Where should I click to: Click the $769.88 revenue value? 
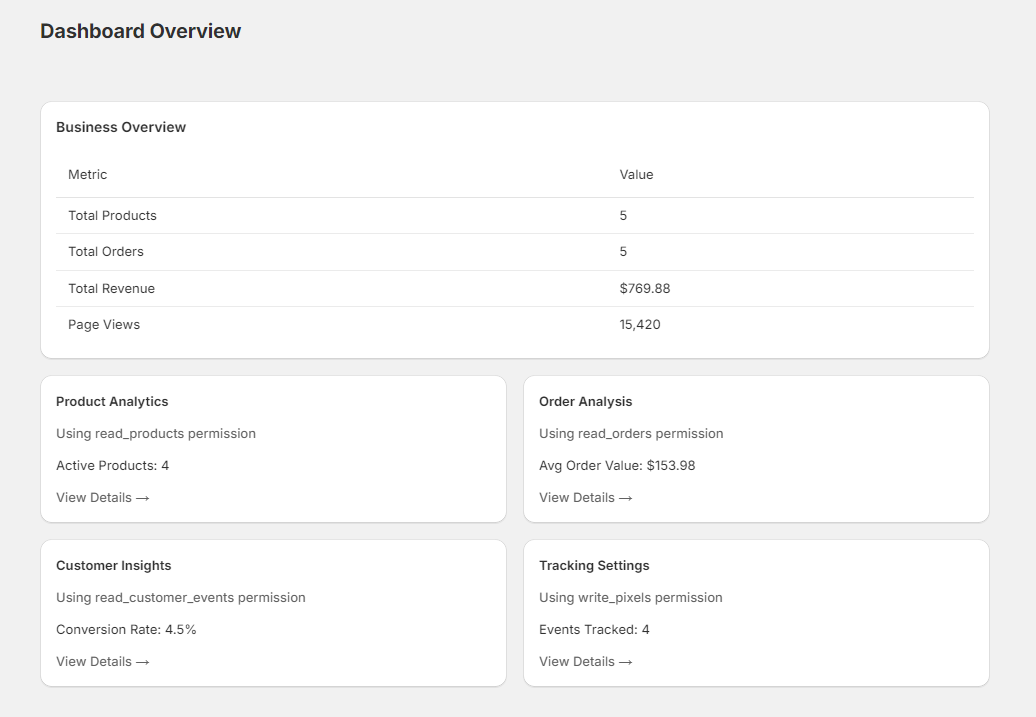646,288
